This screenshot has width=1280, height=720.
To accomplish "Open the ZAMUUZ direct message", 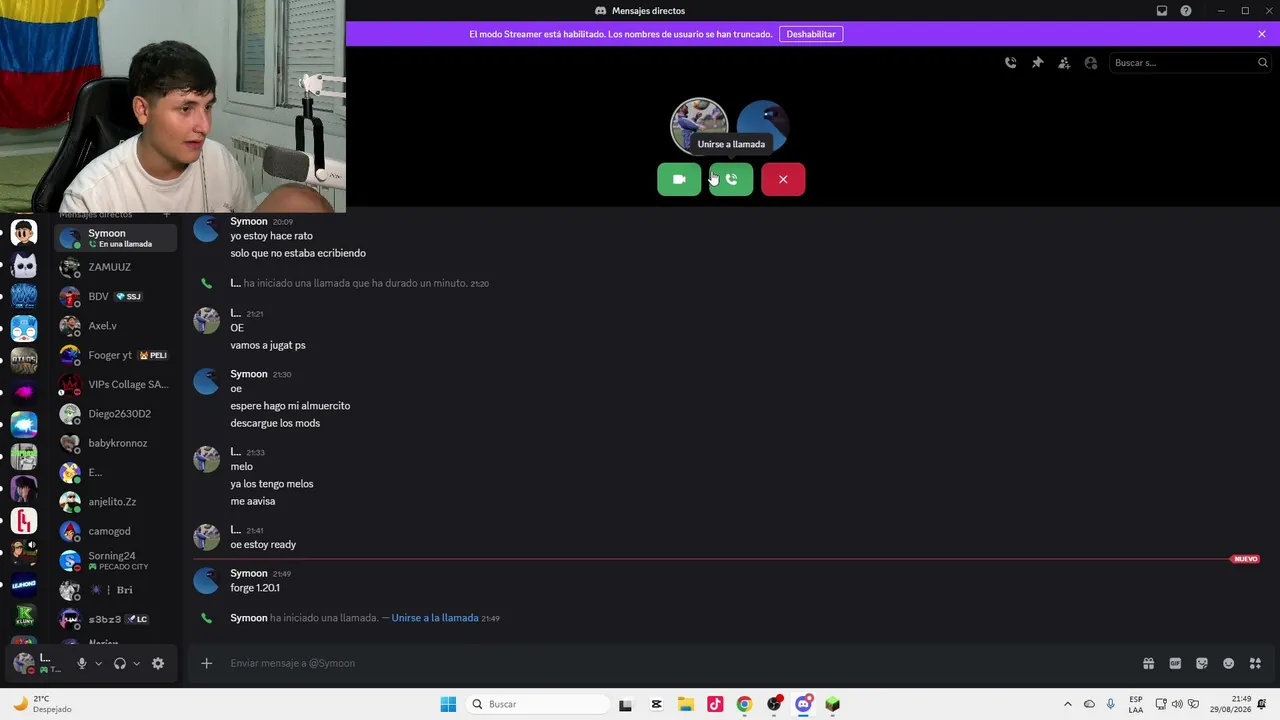I will click(x=116, y=267).
